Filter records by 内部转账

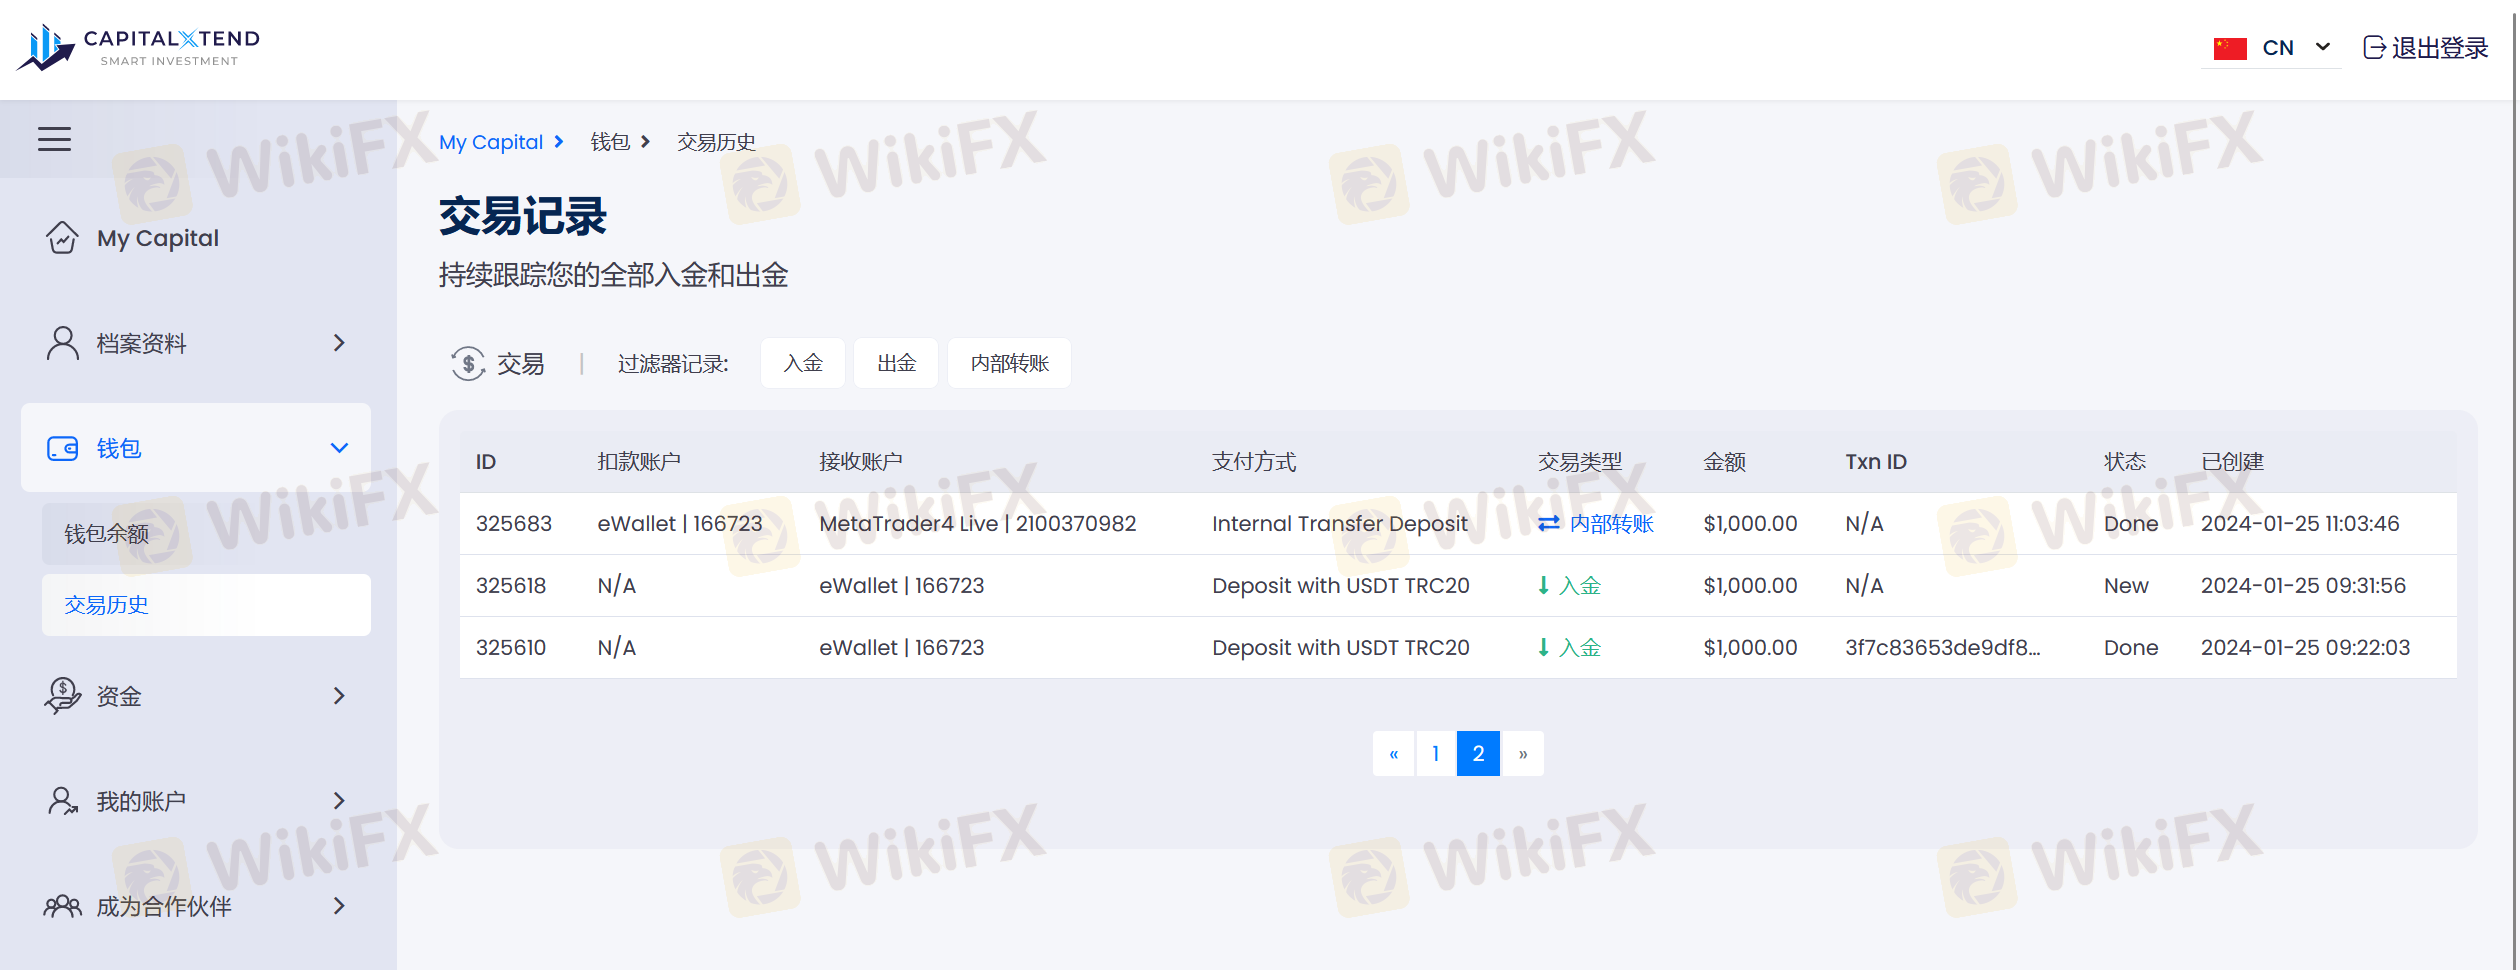tap(1009, 363)
